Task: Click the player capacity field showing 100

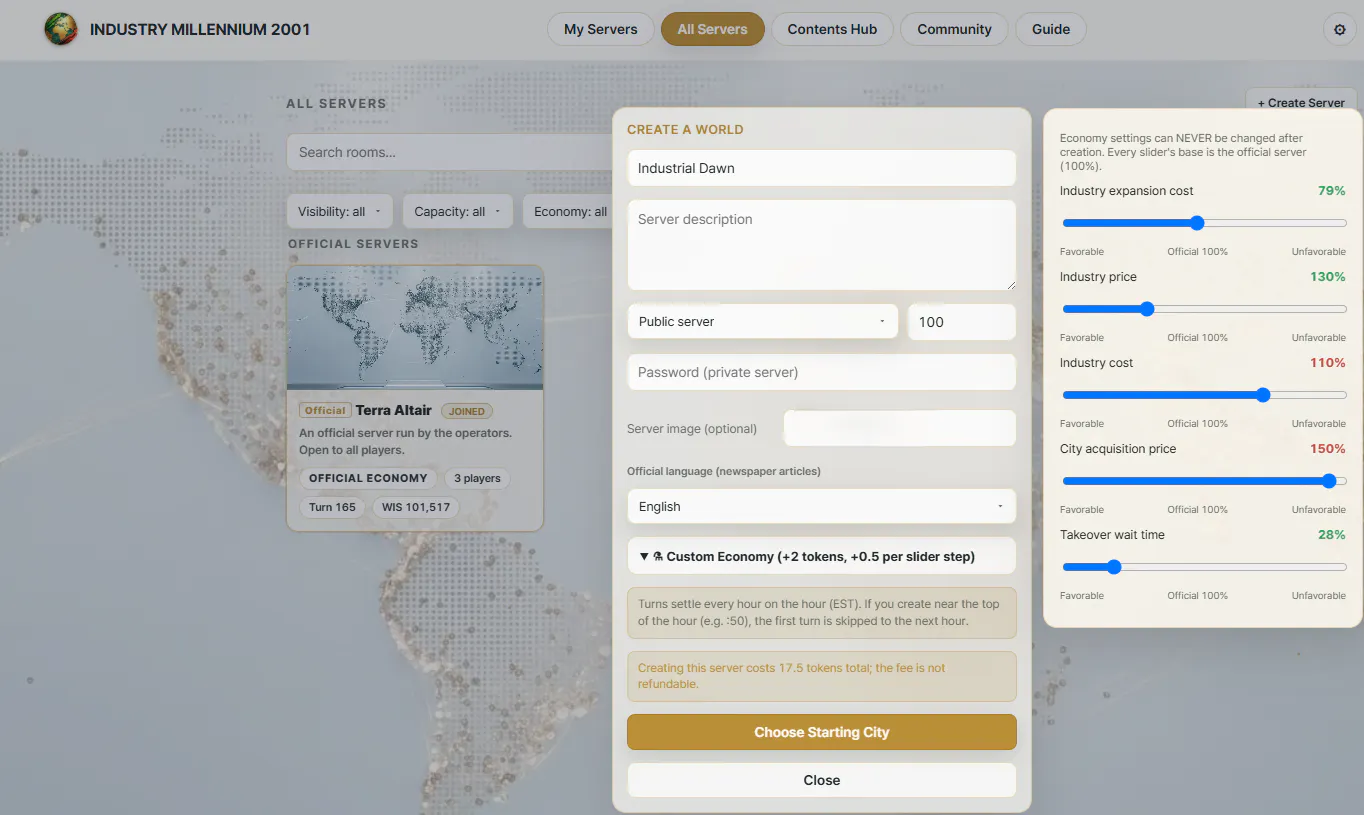Action: (x=962, y=321)
